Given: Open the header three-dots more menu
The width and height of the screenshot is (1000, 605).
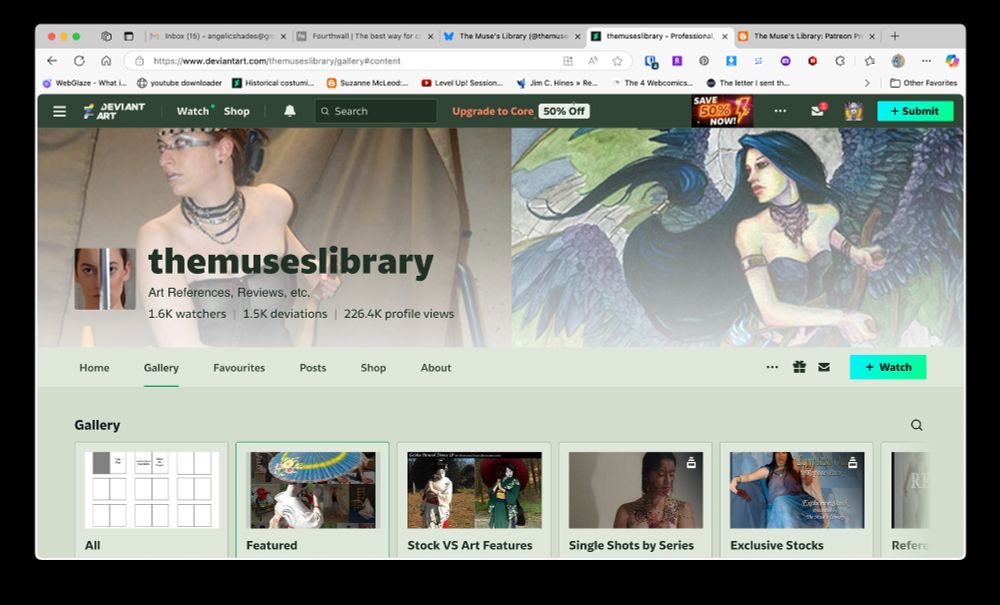Looking at the screenshot, I should 780,111.
